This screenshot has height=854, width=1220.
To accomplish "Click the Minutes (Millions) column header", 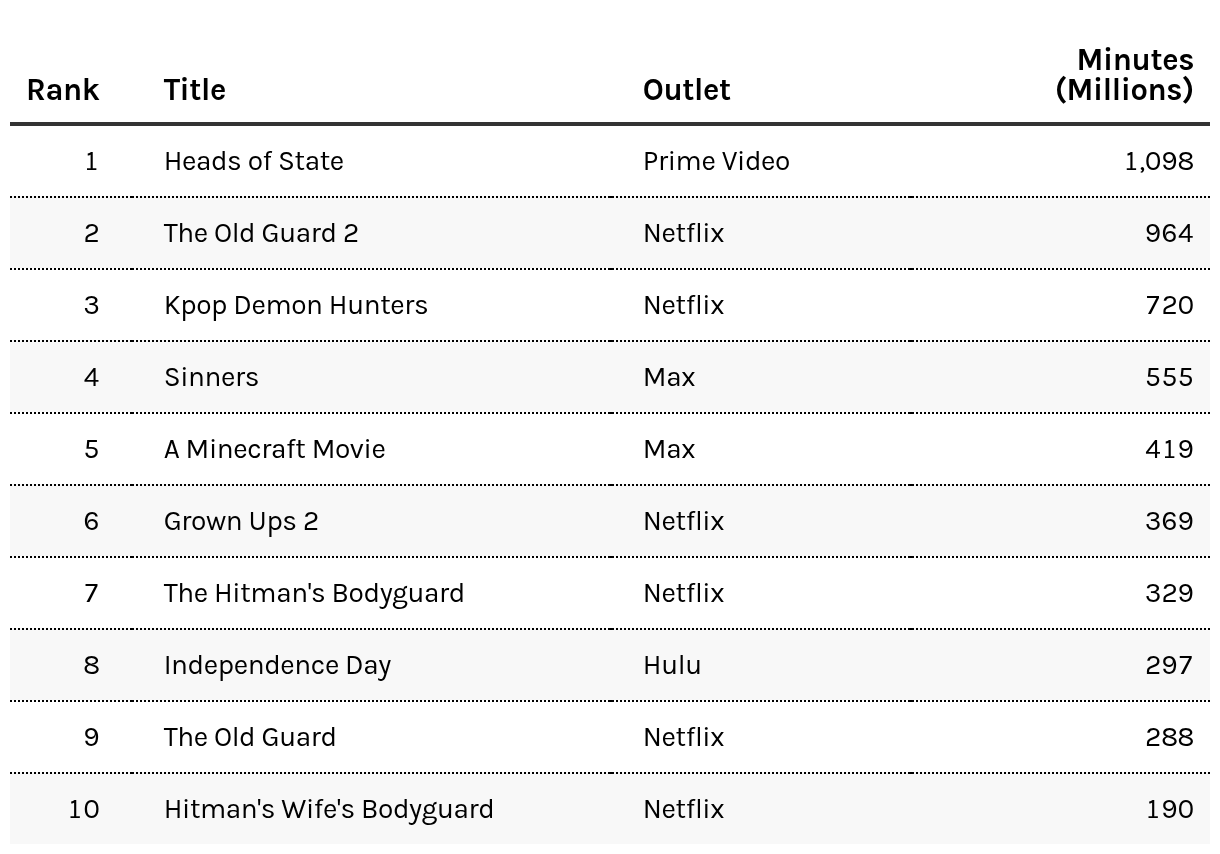I will (1124, 75).
